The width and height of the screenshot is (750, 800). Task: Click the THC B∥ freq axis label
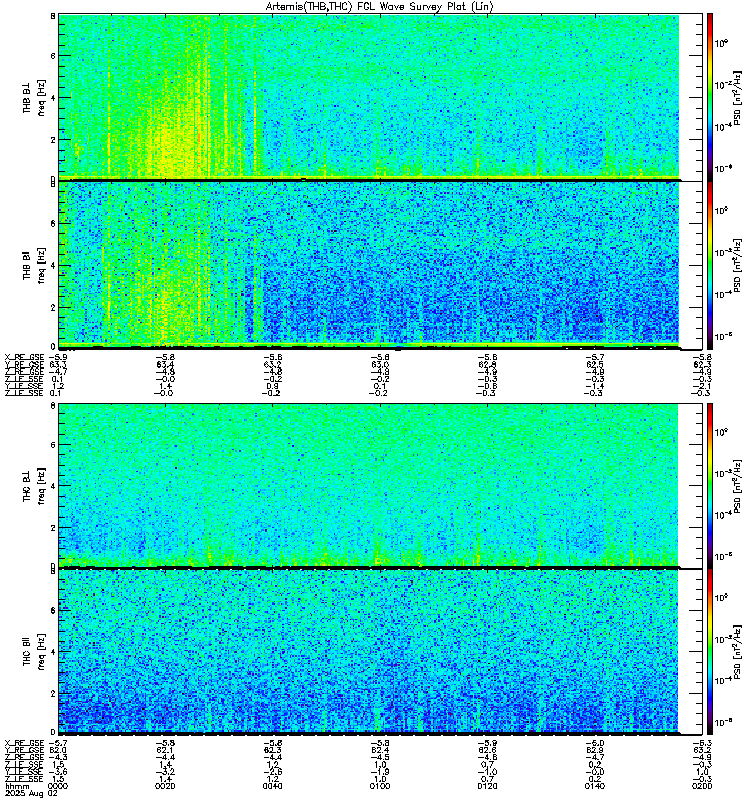coord(34,652)
